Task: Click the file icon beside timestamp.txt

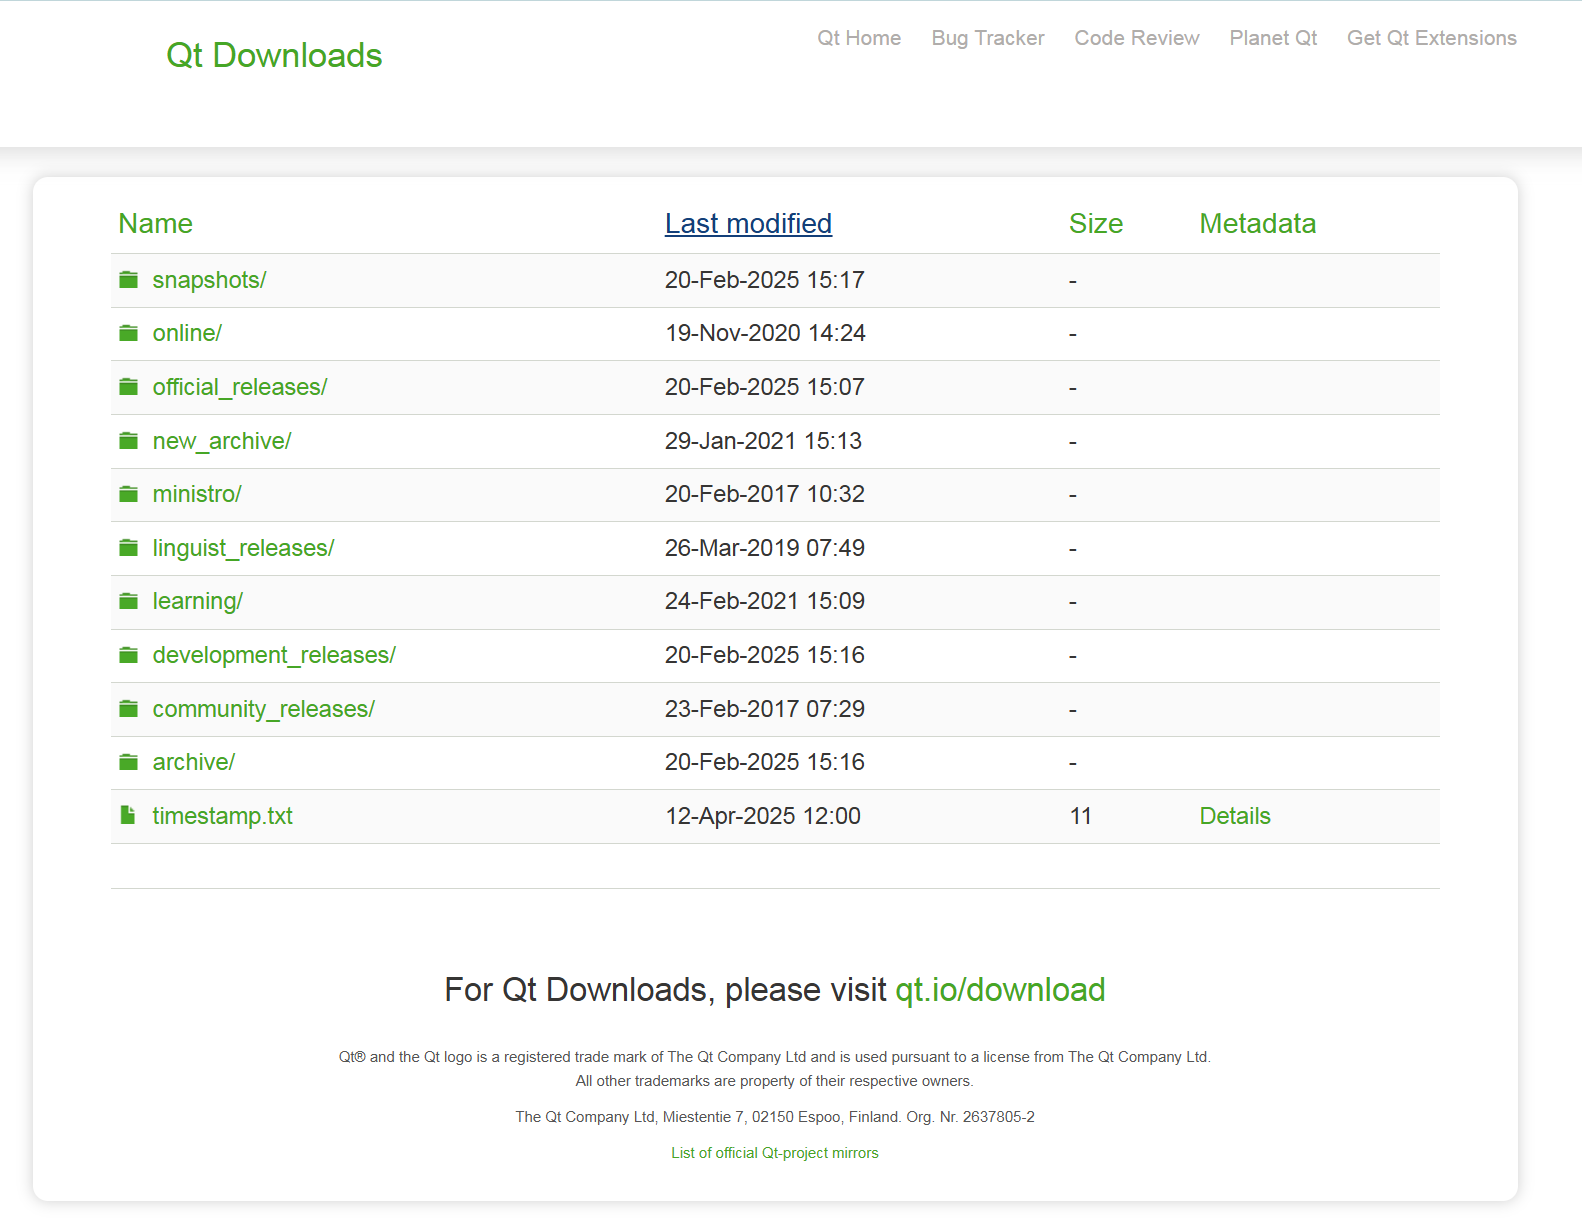Action: (128, 815)
